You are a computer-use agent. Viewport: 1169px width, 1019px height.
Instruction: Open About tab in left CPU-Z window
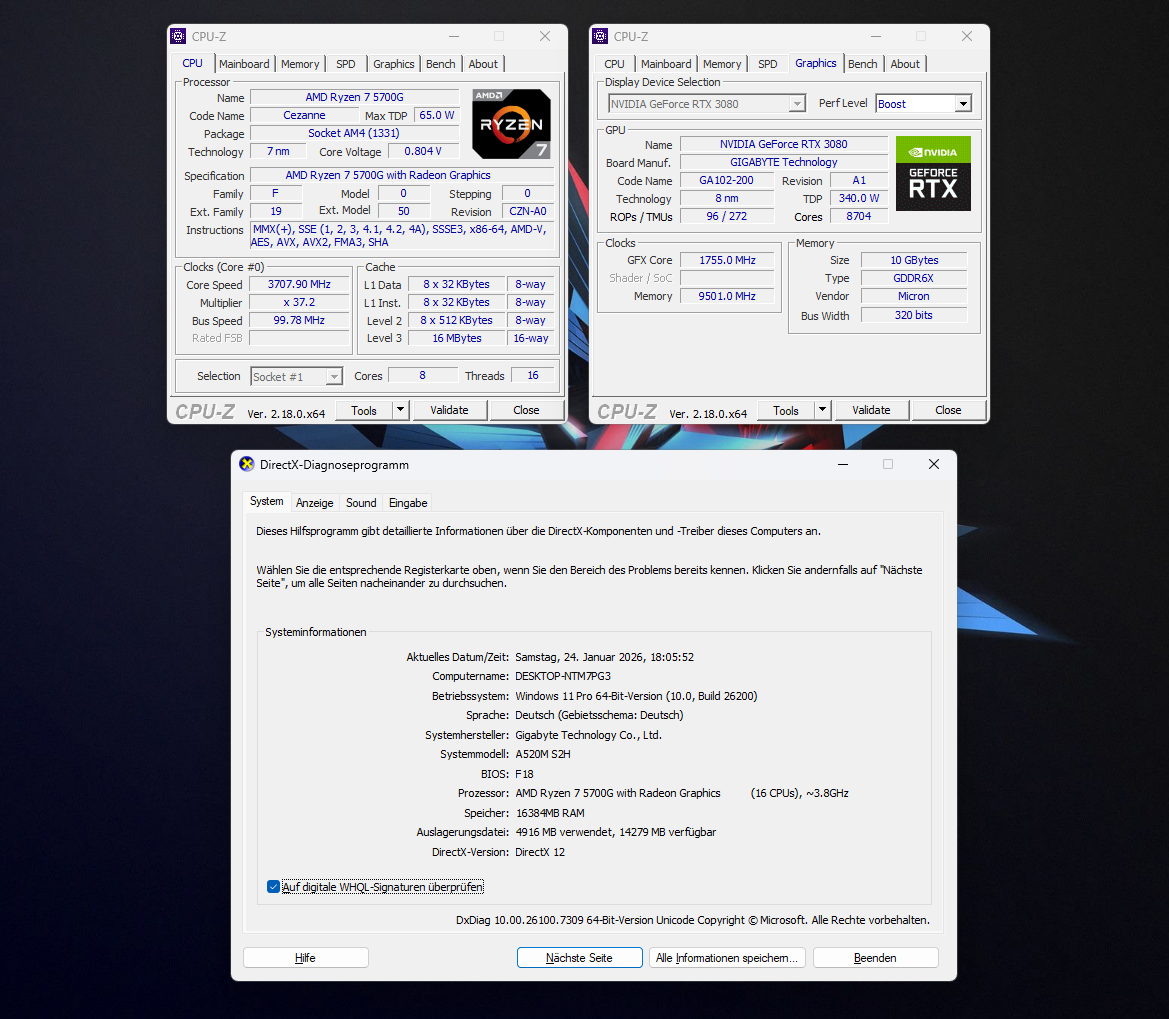[x=483, y=64]
